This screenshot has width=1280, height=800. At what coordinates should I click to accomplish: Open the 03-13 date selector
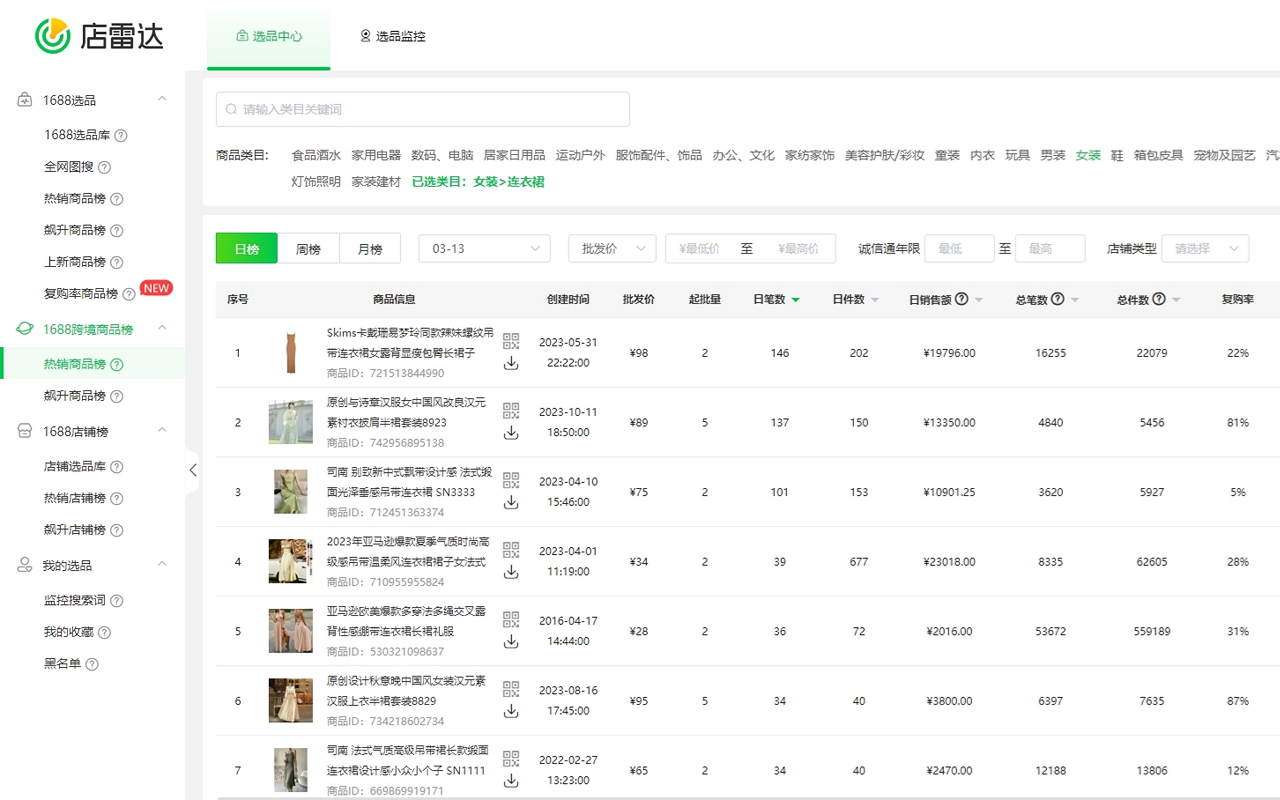(484, 248)
